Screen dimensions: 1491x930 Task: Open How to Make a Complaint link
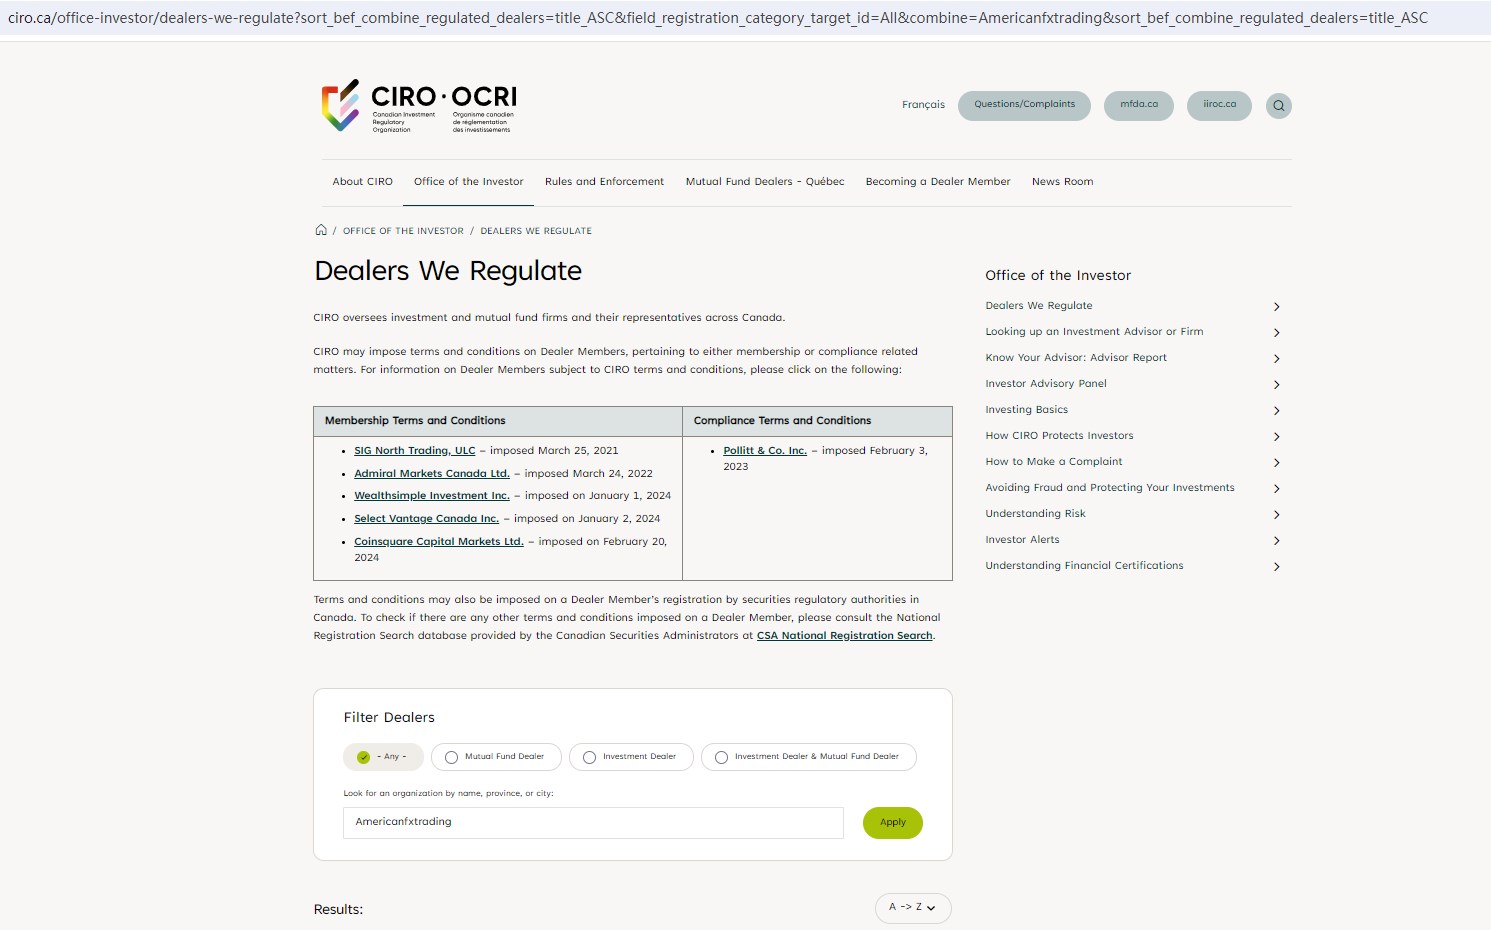[x=1054, y=462]
